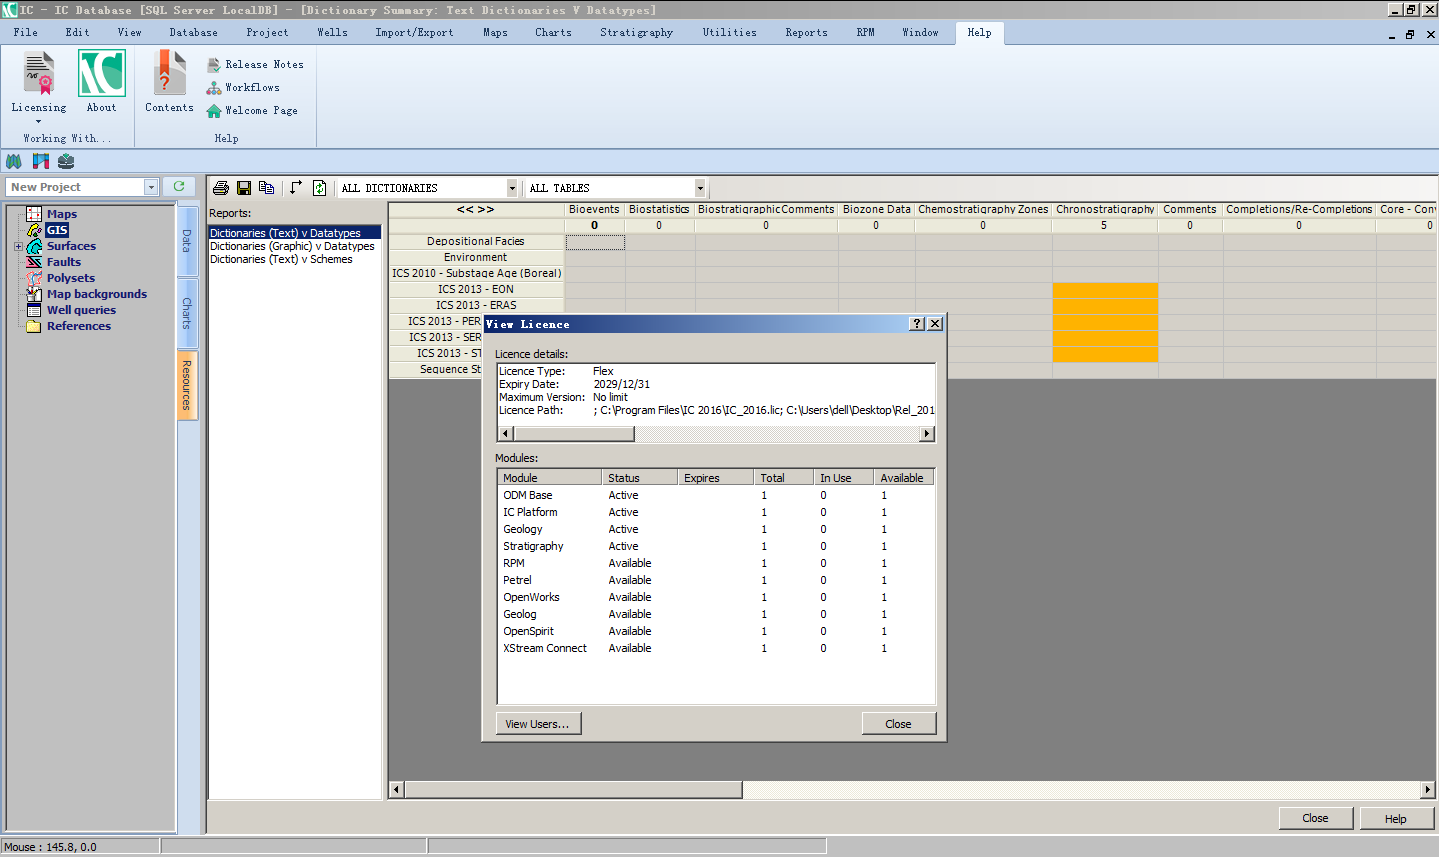This screenshot has height=857, width=1439.
Task: Click the main grid horizontal scrollbar thumb
Action: [573, 790]
